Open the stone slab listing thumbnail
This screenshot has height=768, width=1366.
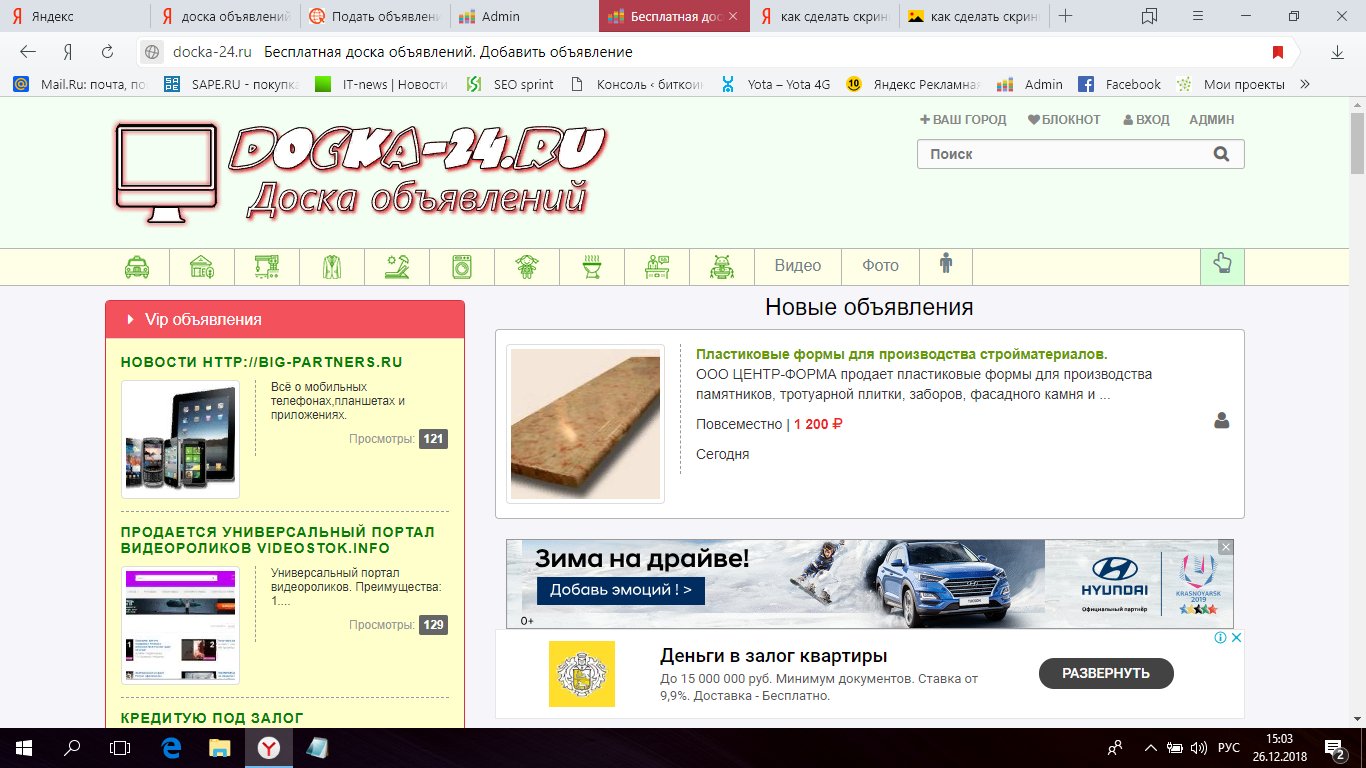click(x=586, y=424)
